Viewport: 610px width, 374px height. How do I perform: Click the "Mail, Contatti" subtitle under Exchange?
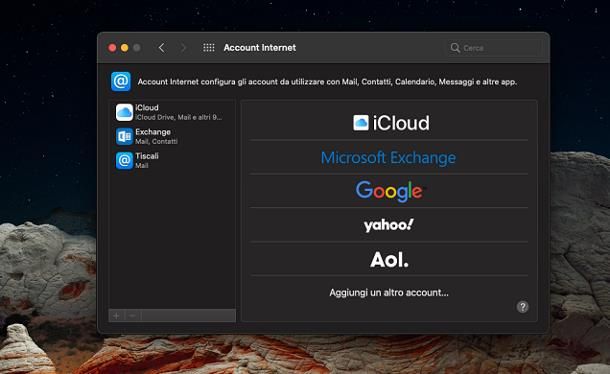[156, 141]
